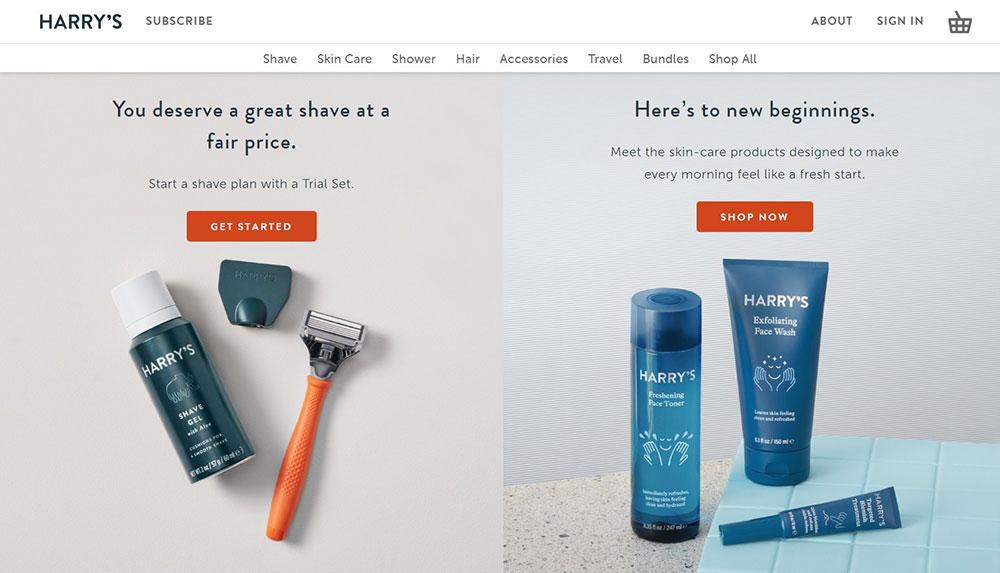Screen dimensions: 1000x573
Task: Go to the Shower category
Action: (x=413, y=59)
